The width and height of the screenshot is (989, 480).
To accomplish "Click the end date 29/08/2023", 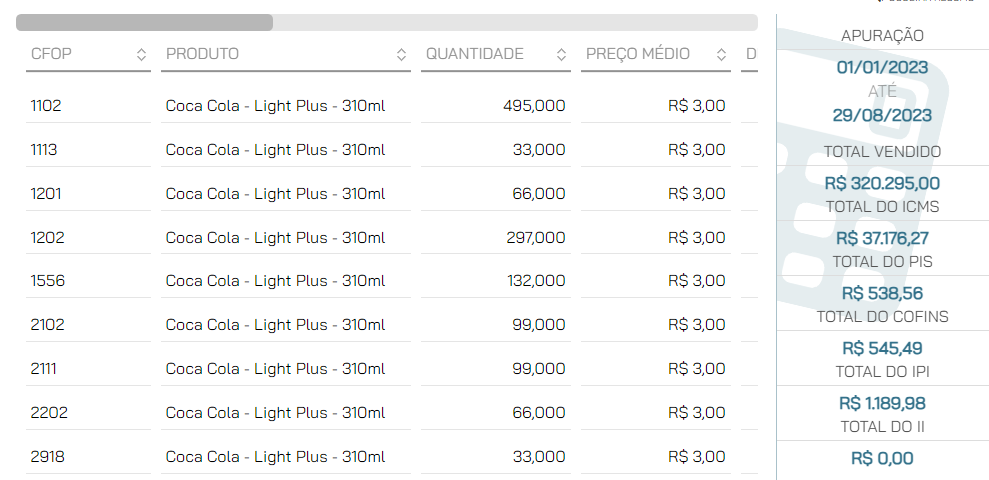I will (x=882, y=115).
